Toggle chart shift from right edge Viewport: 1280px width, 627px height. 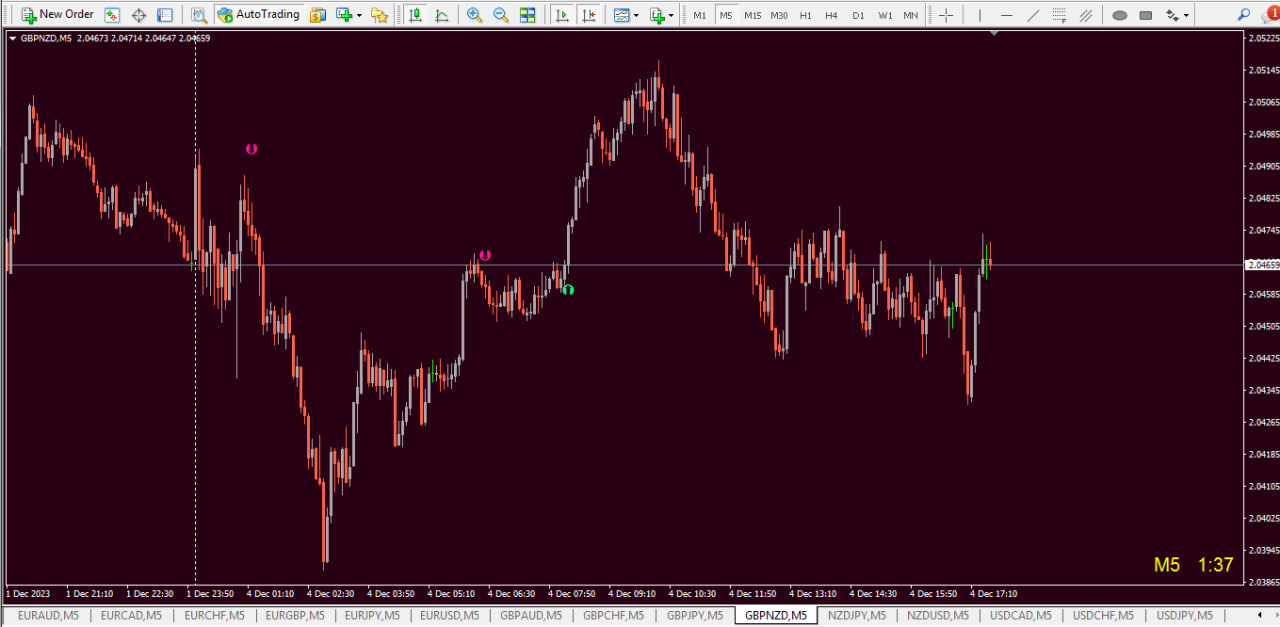(x=590, y=15)
